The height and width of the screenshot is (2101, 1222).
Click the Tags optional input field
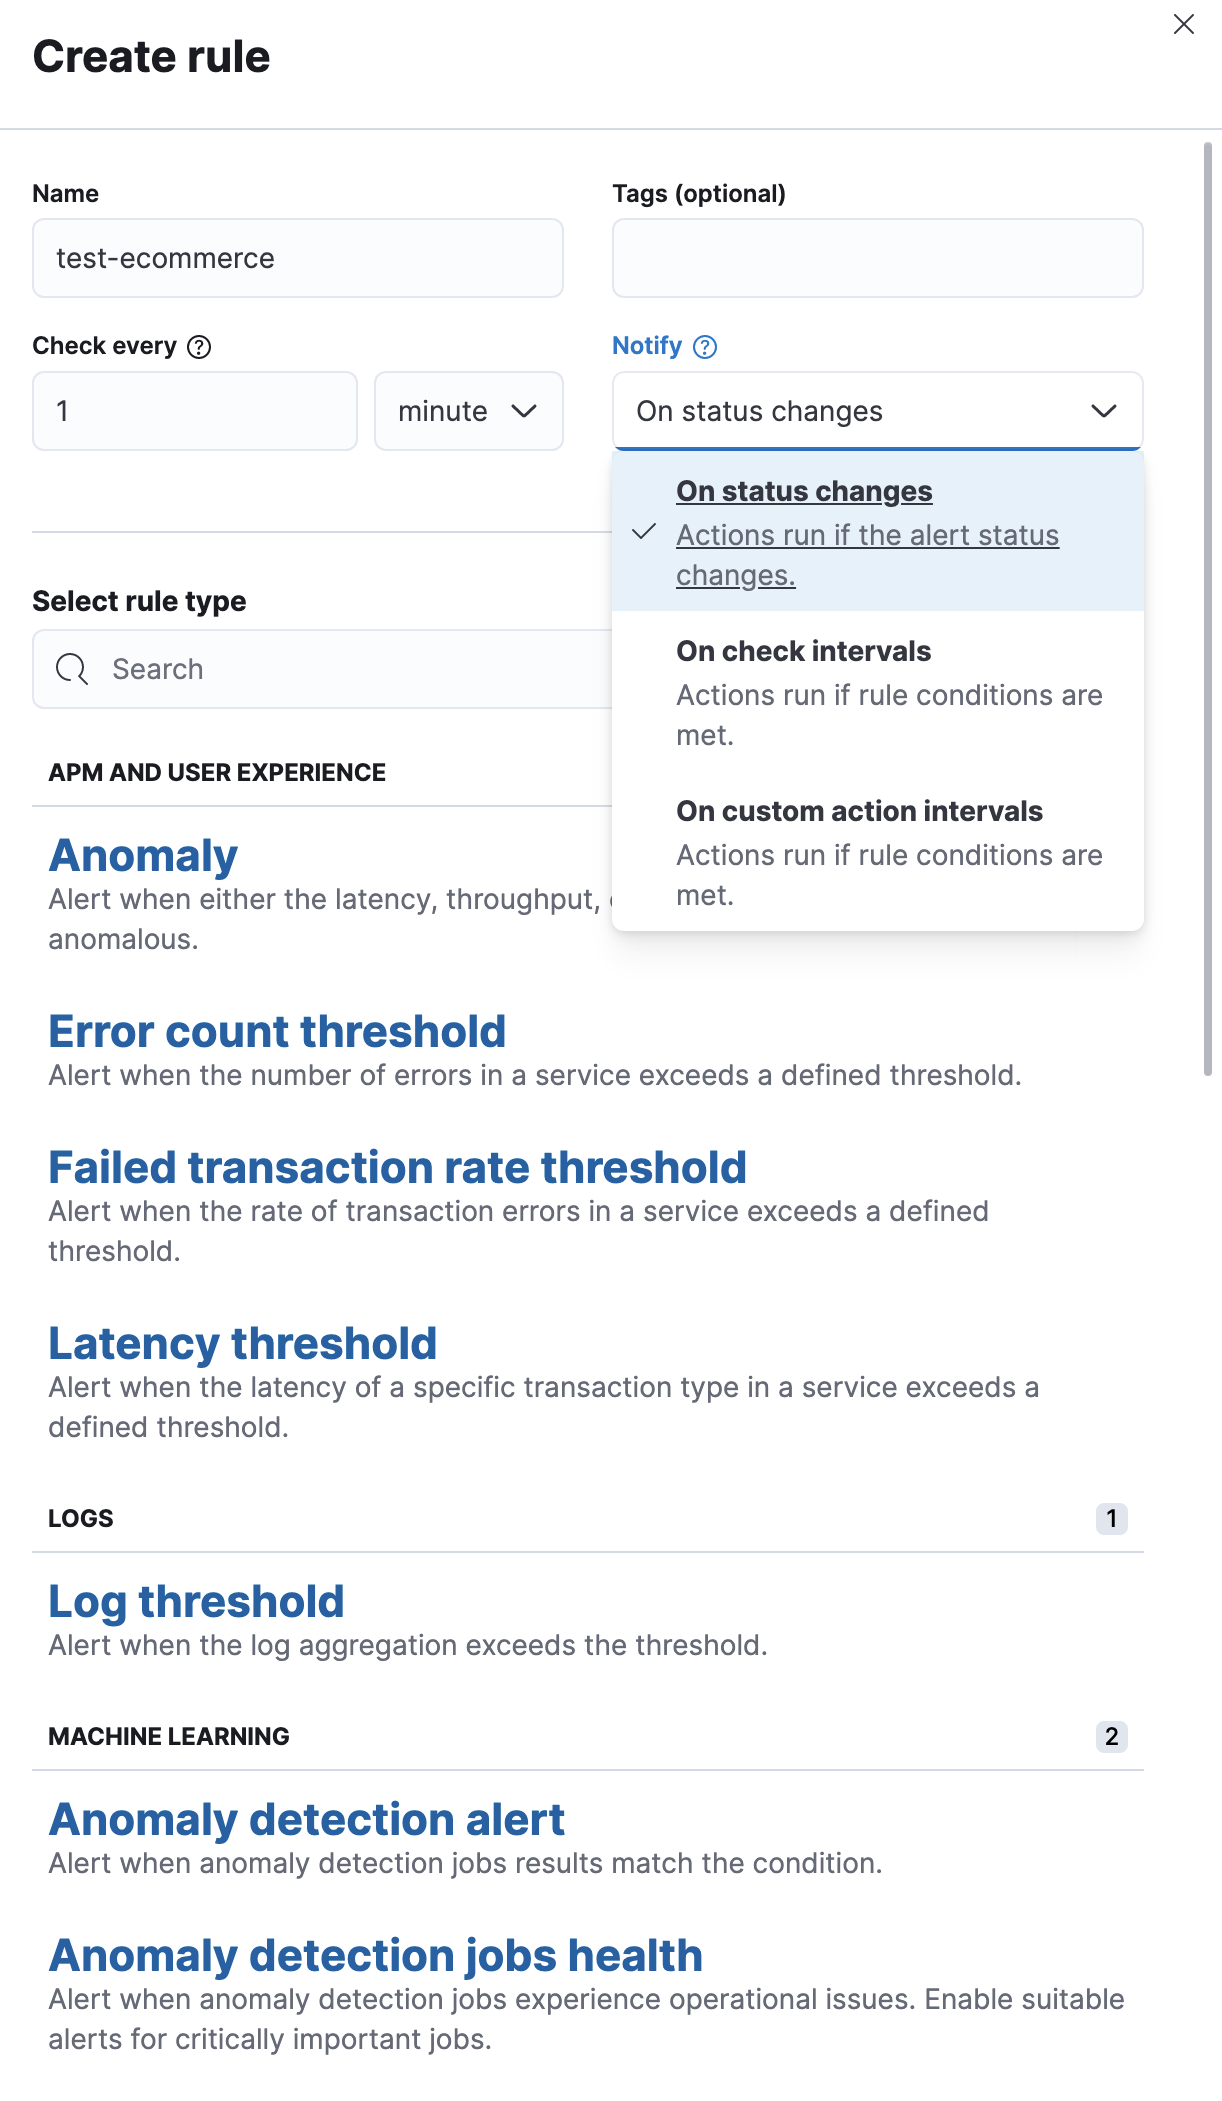pos(877,258)
